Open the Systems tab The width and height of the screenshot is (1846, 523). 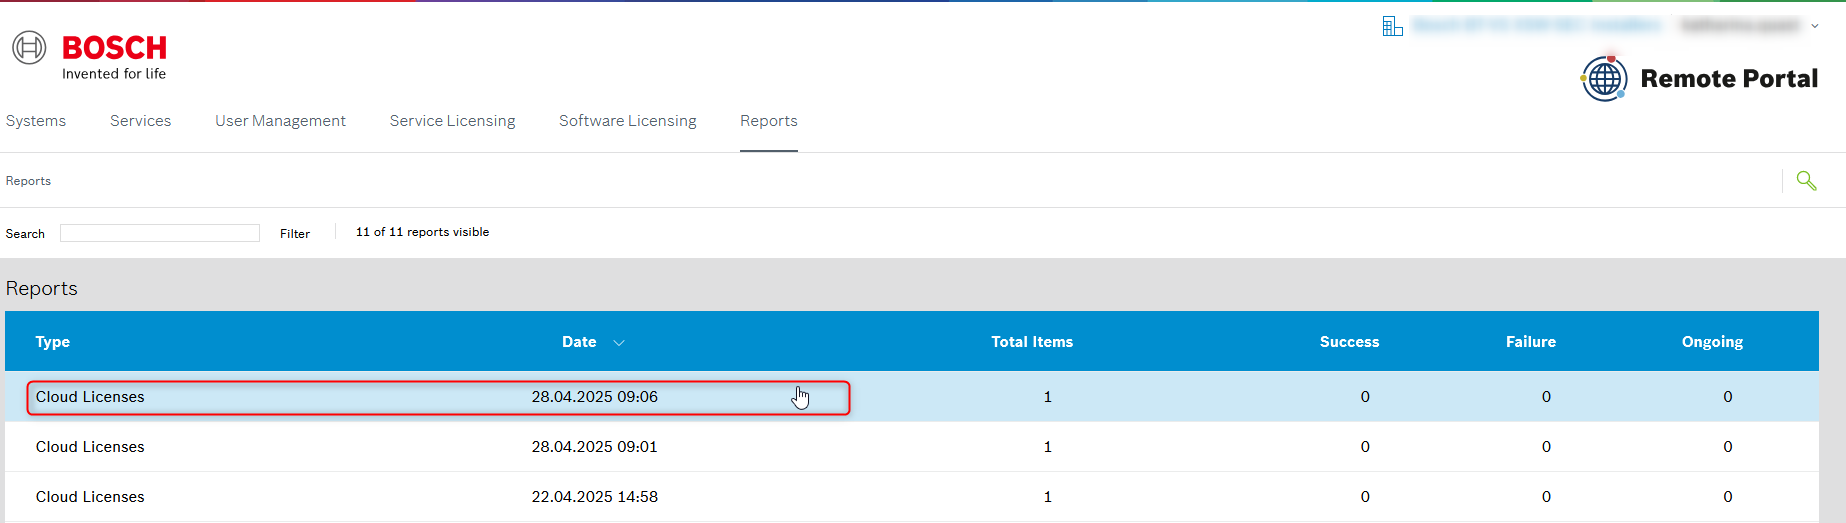(36, 121)
